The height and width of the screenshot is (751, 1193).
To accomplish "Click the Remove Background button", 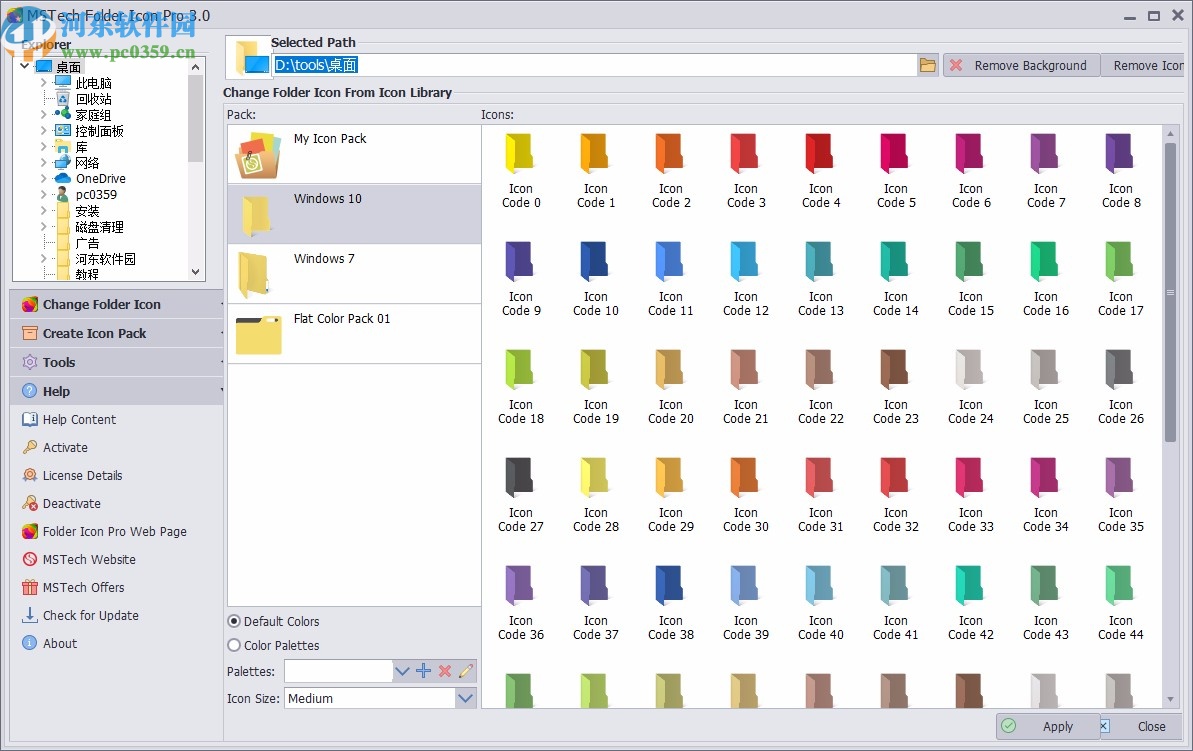I will pos(1021,64).
